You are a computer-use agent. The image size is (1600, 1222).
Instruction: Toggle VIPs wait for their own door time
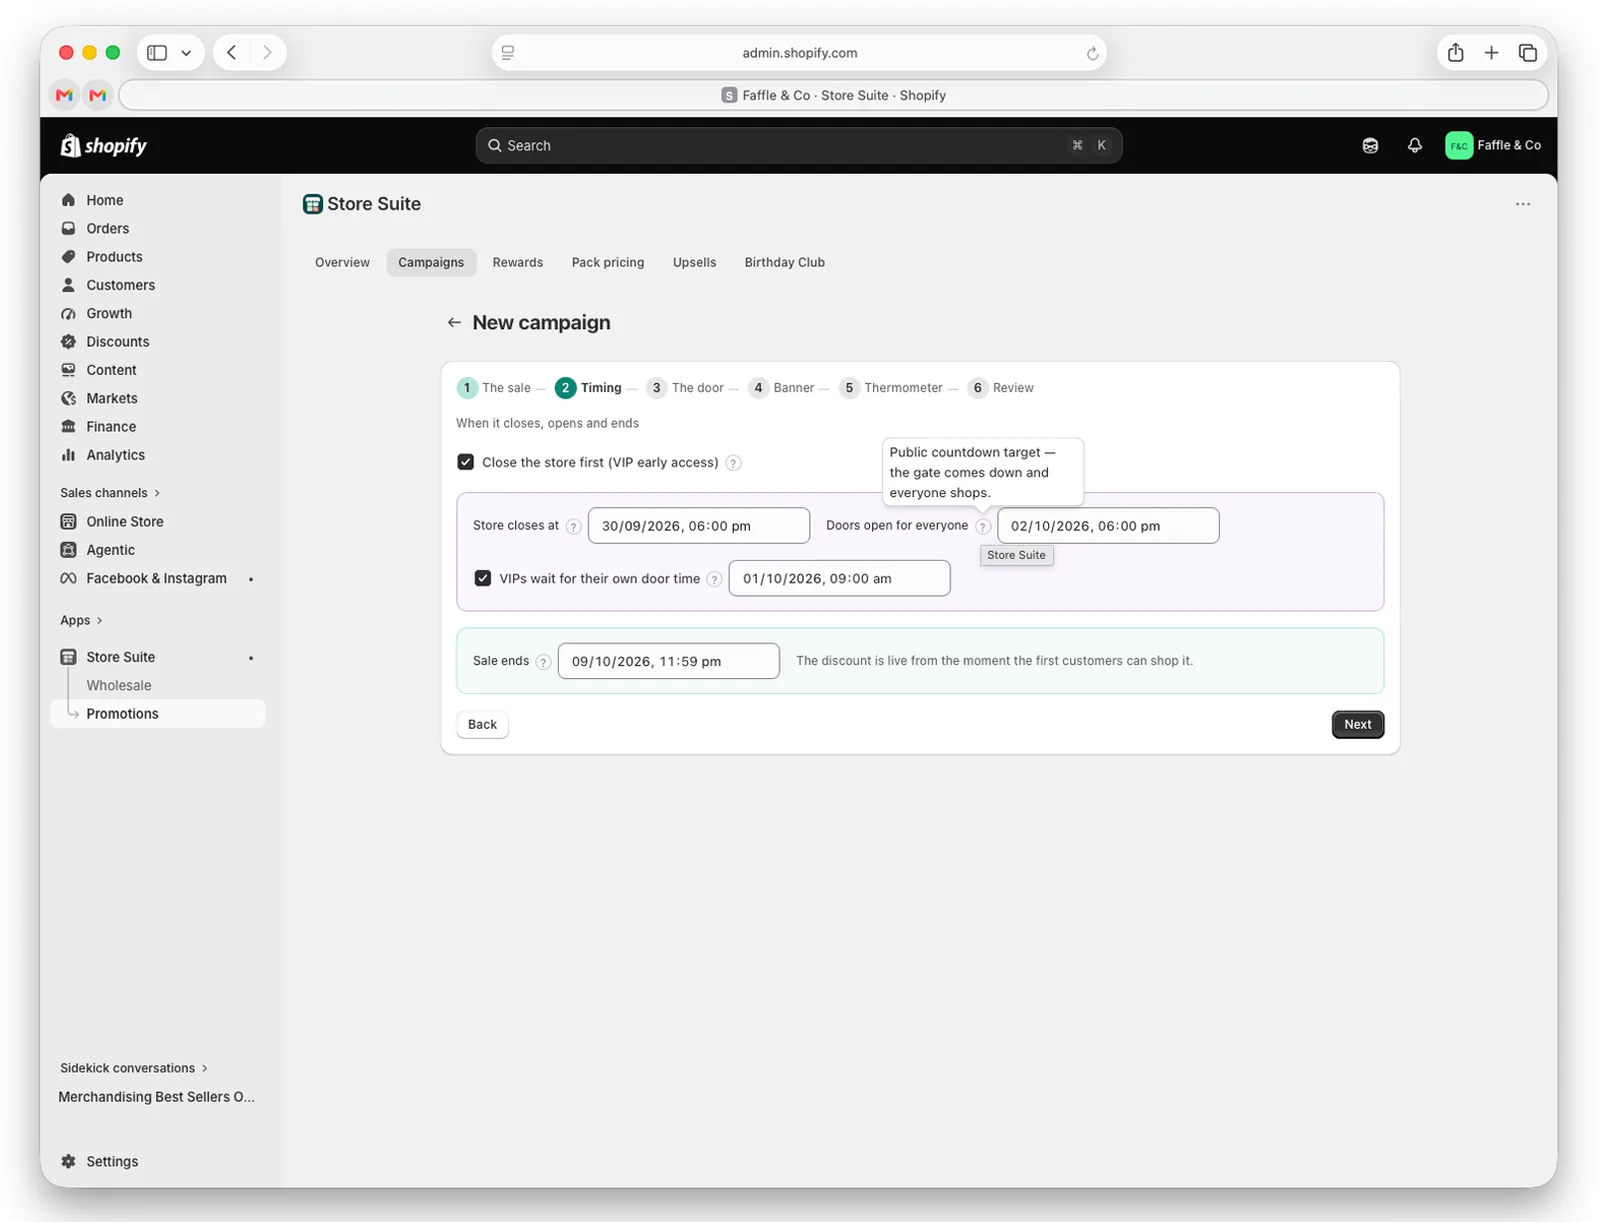tap(483, 578)
